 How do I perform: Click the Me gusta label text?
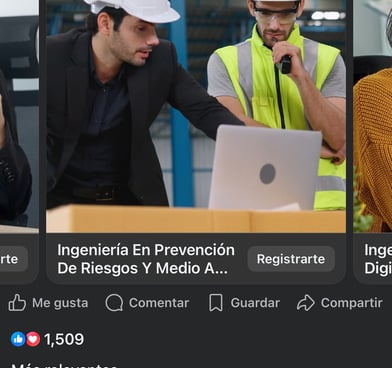[x=60, y=303]
